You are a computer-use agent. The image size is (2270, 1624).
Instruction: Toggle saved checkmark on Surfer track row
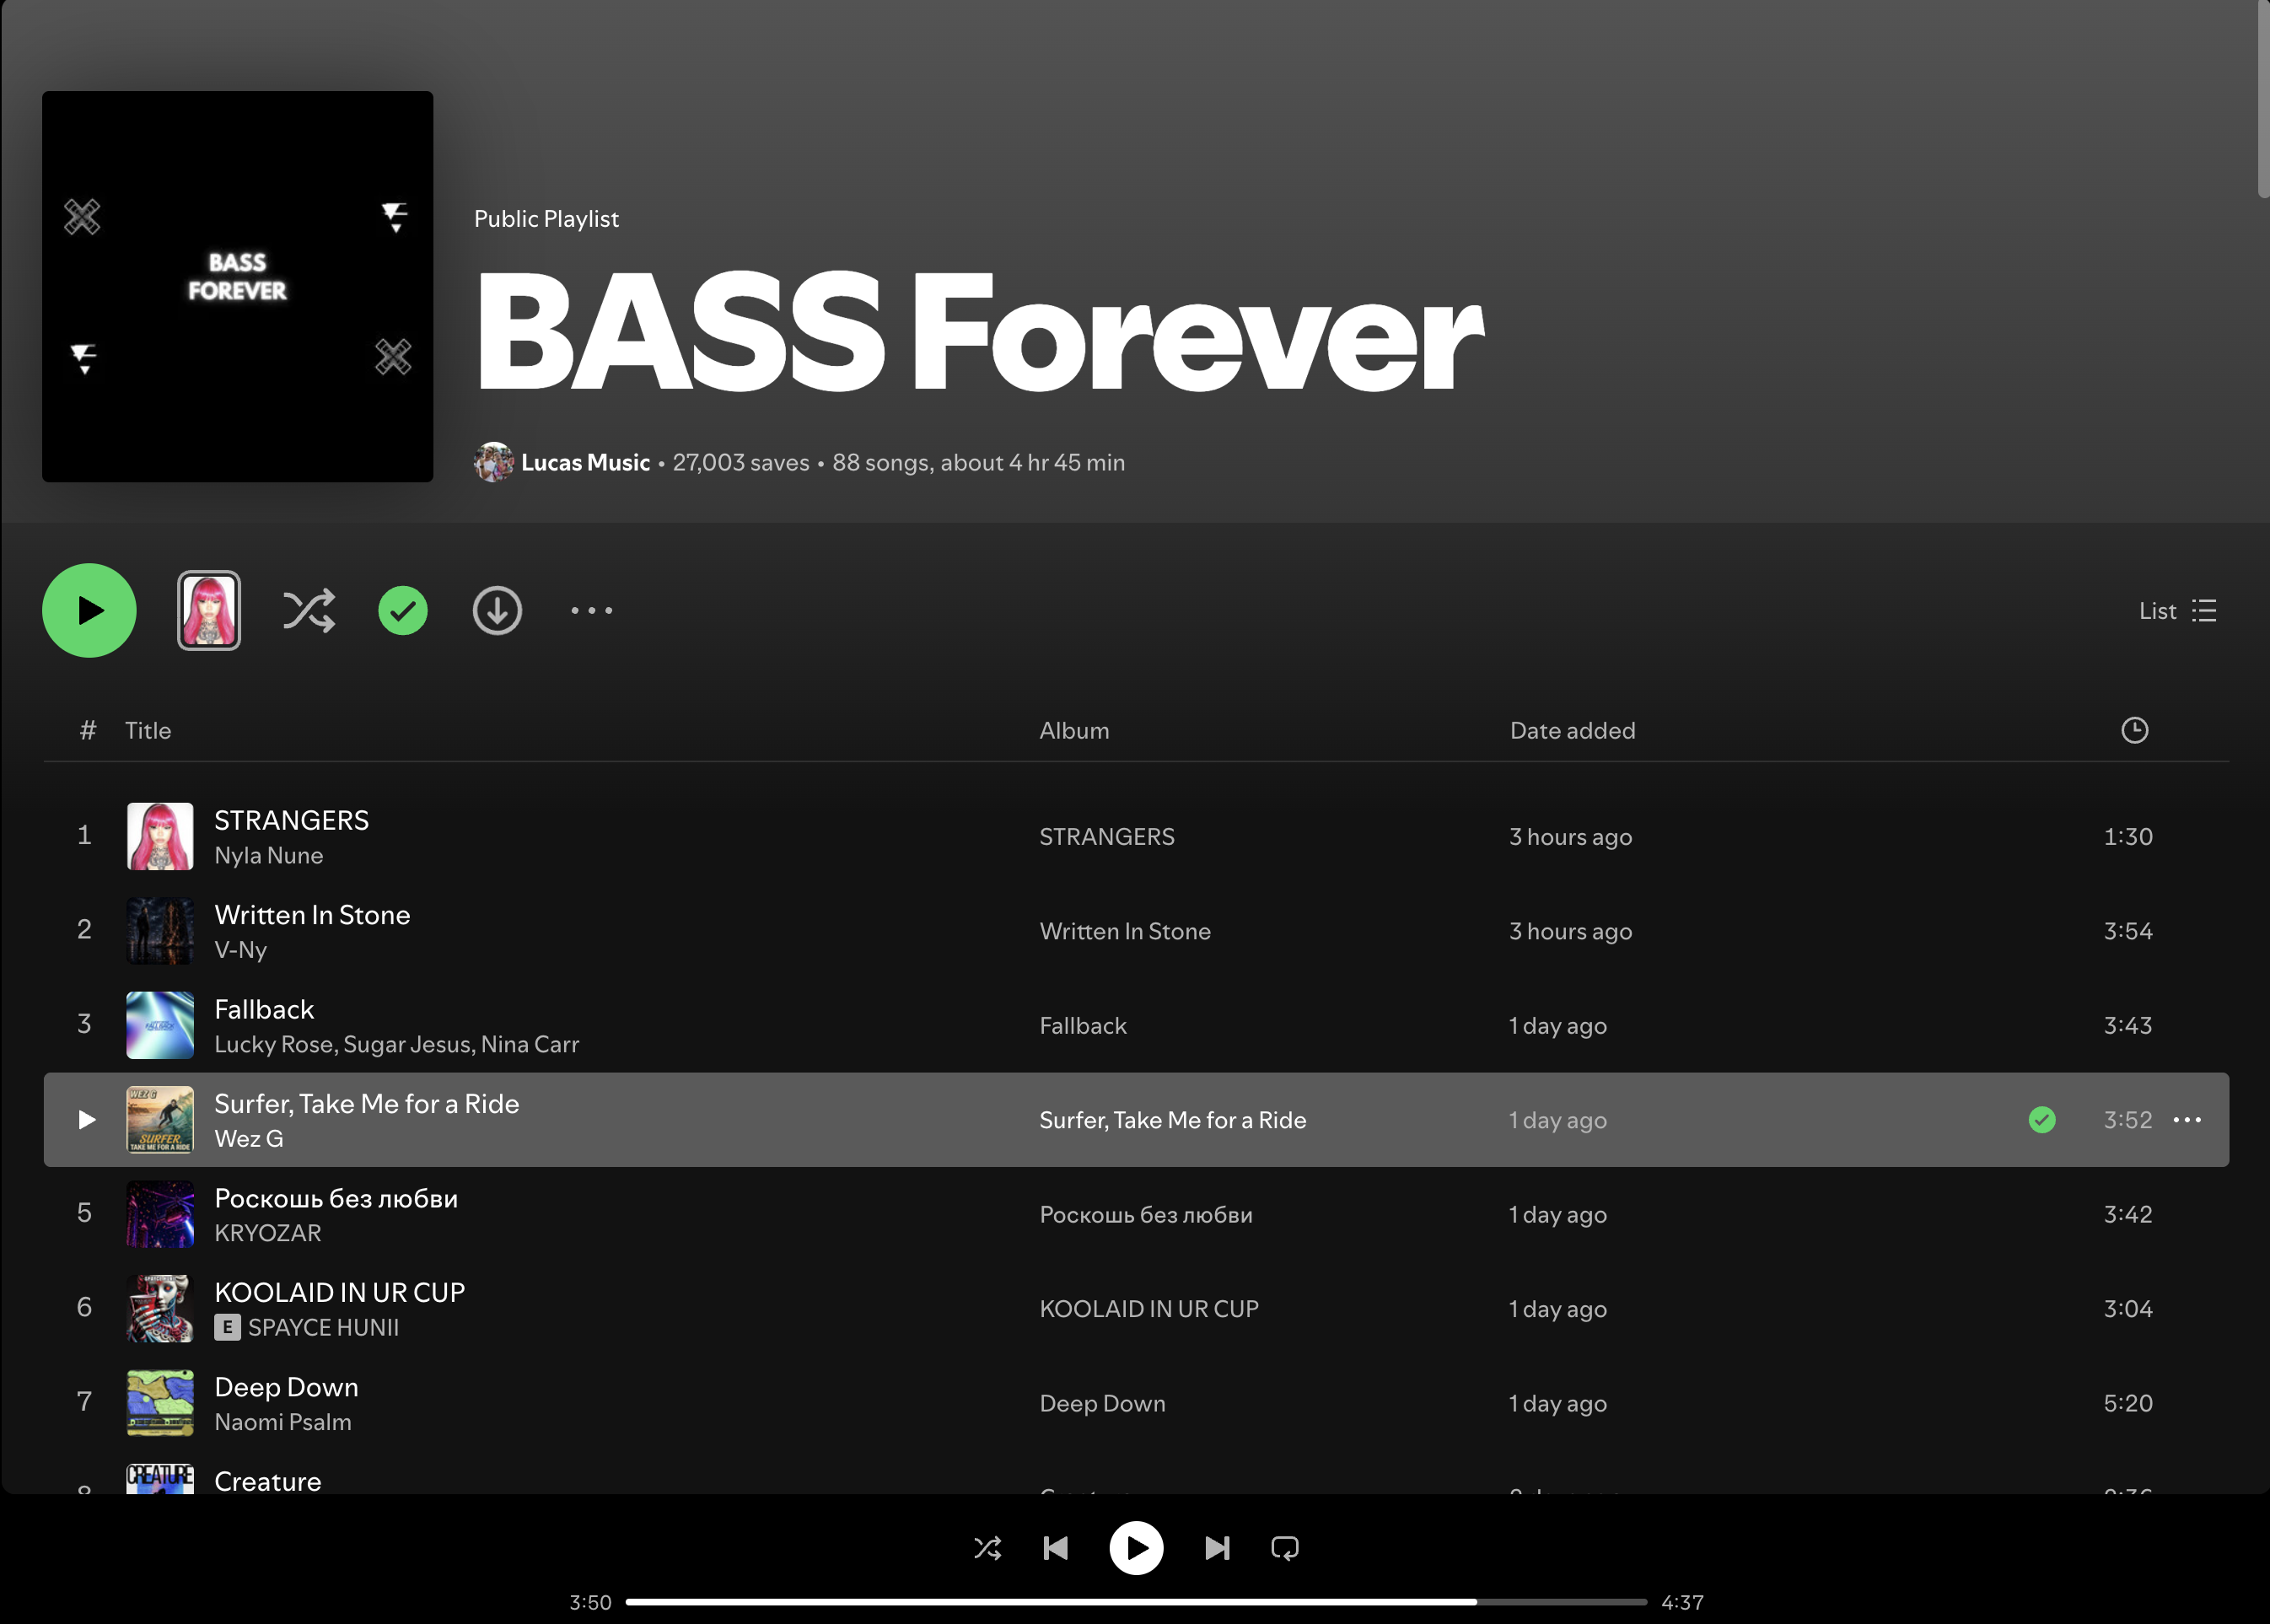(x=2042, y=1120)
